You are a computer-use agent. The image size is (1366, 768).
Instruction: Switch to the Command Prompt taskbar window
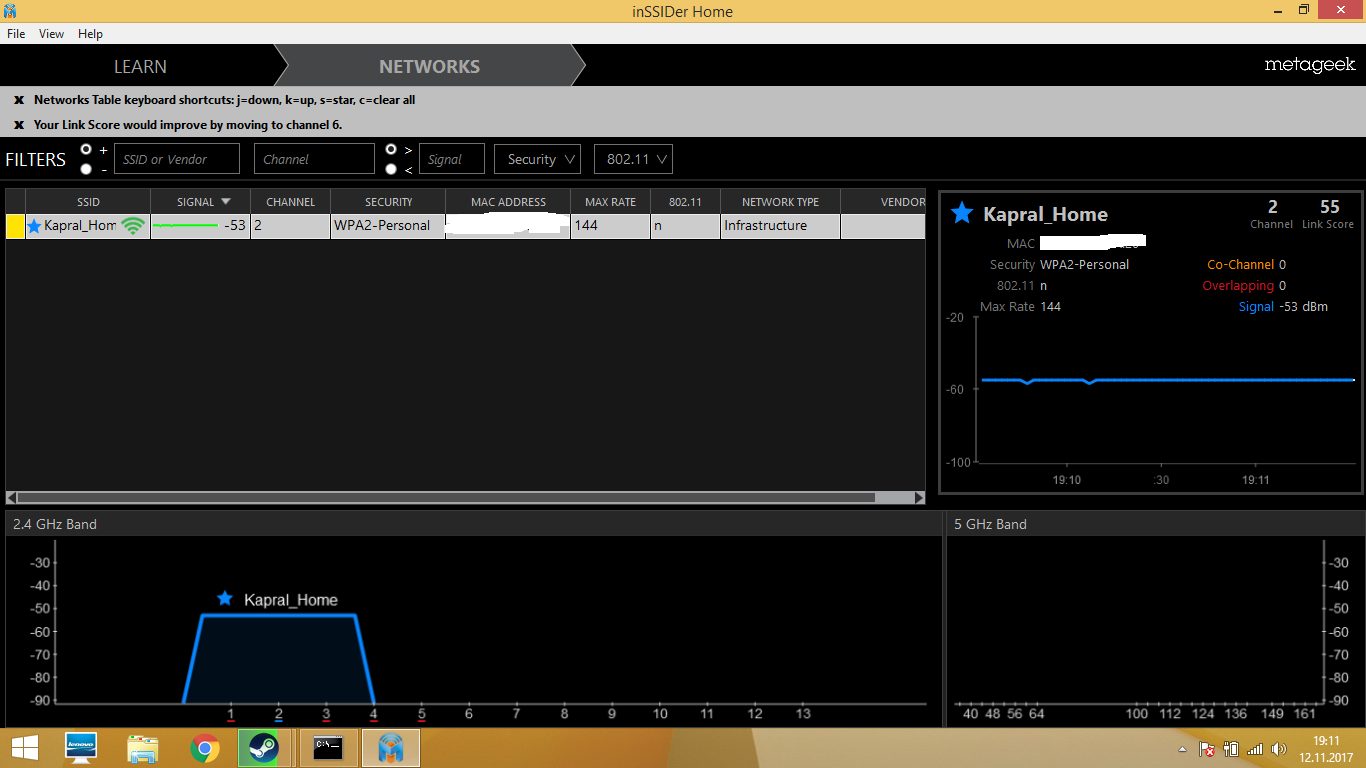point(328,748)
